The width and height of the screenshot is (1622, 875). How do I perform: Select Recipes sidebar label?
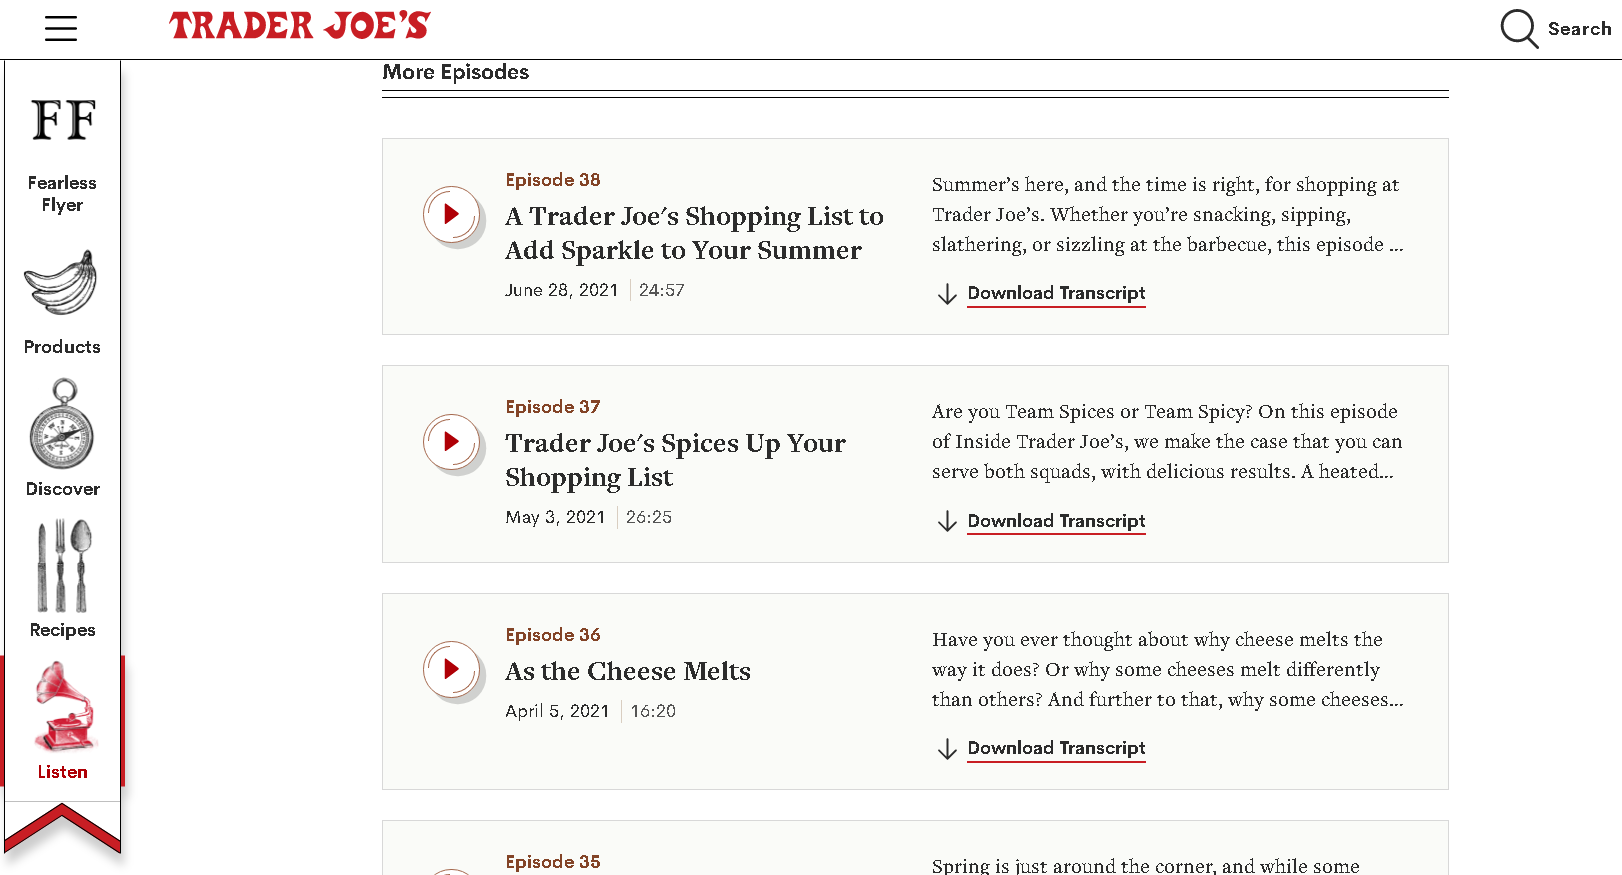pos(62,630)
